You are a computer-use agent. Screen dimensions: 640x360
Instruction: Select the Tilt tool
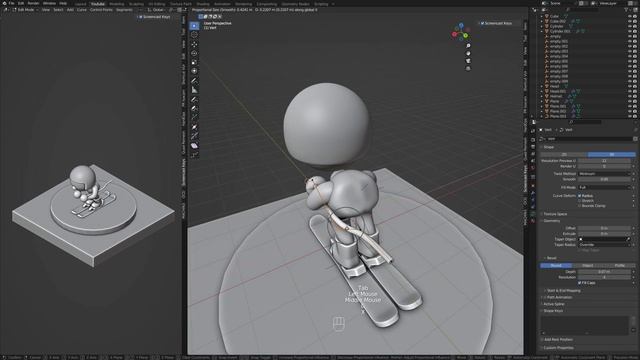[x=194, y=136]
